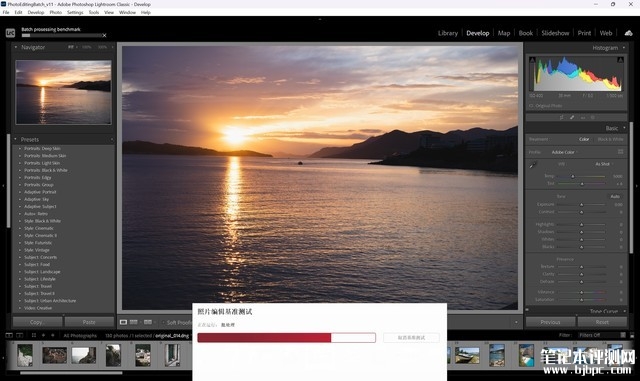Select the crop tool in the tool strip

point(562,118)
